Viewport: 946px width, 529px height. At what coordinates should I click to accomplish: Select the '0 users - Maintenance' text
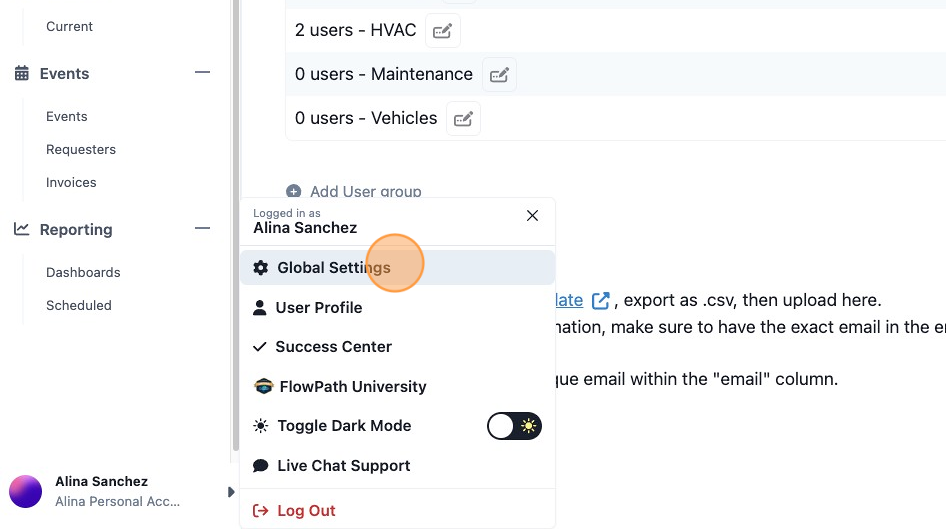point(384,74)
